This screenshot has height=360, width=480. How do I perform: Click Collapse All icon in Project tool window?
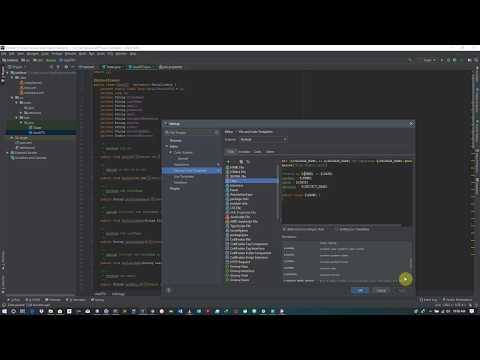(x=58, y=67)
